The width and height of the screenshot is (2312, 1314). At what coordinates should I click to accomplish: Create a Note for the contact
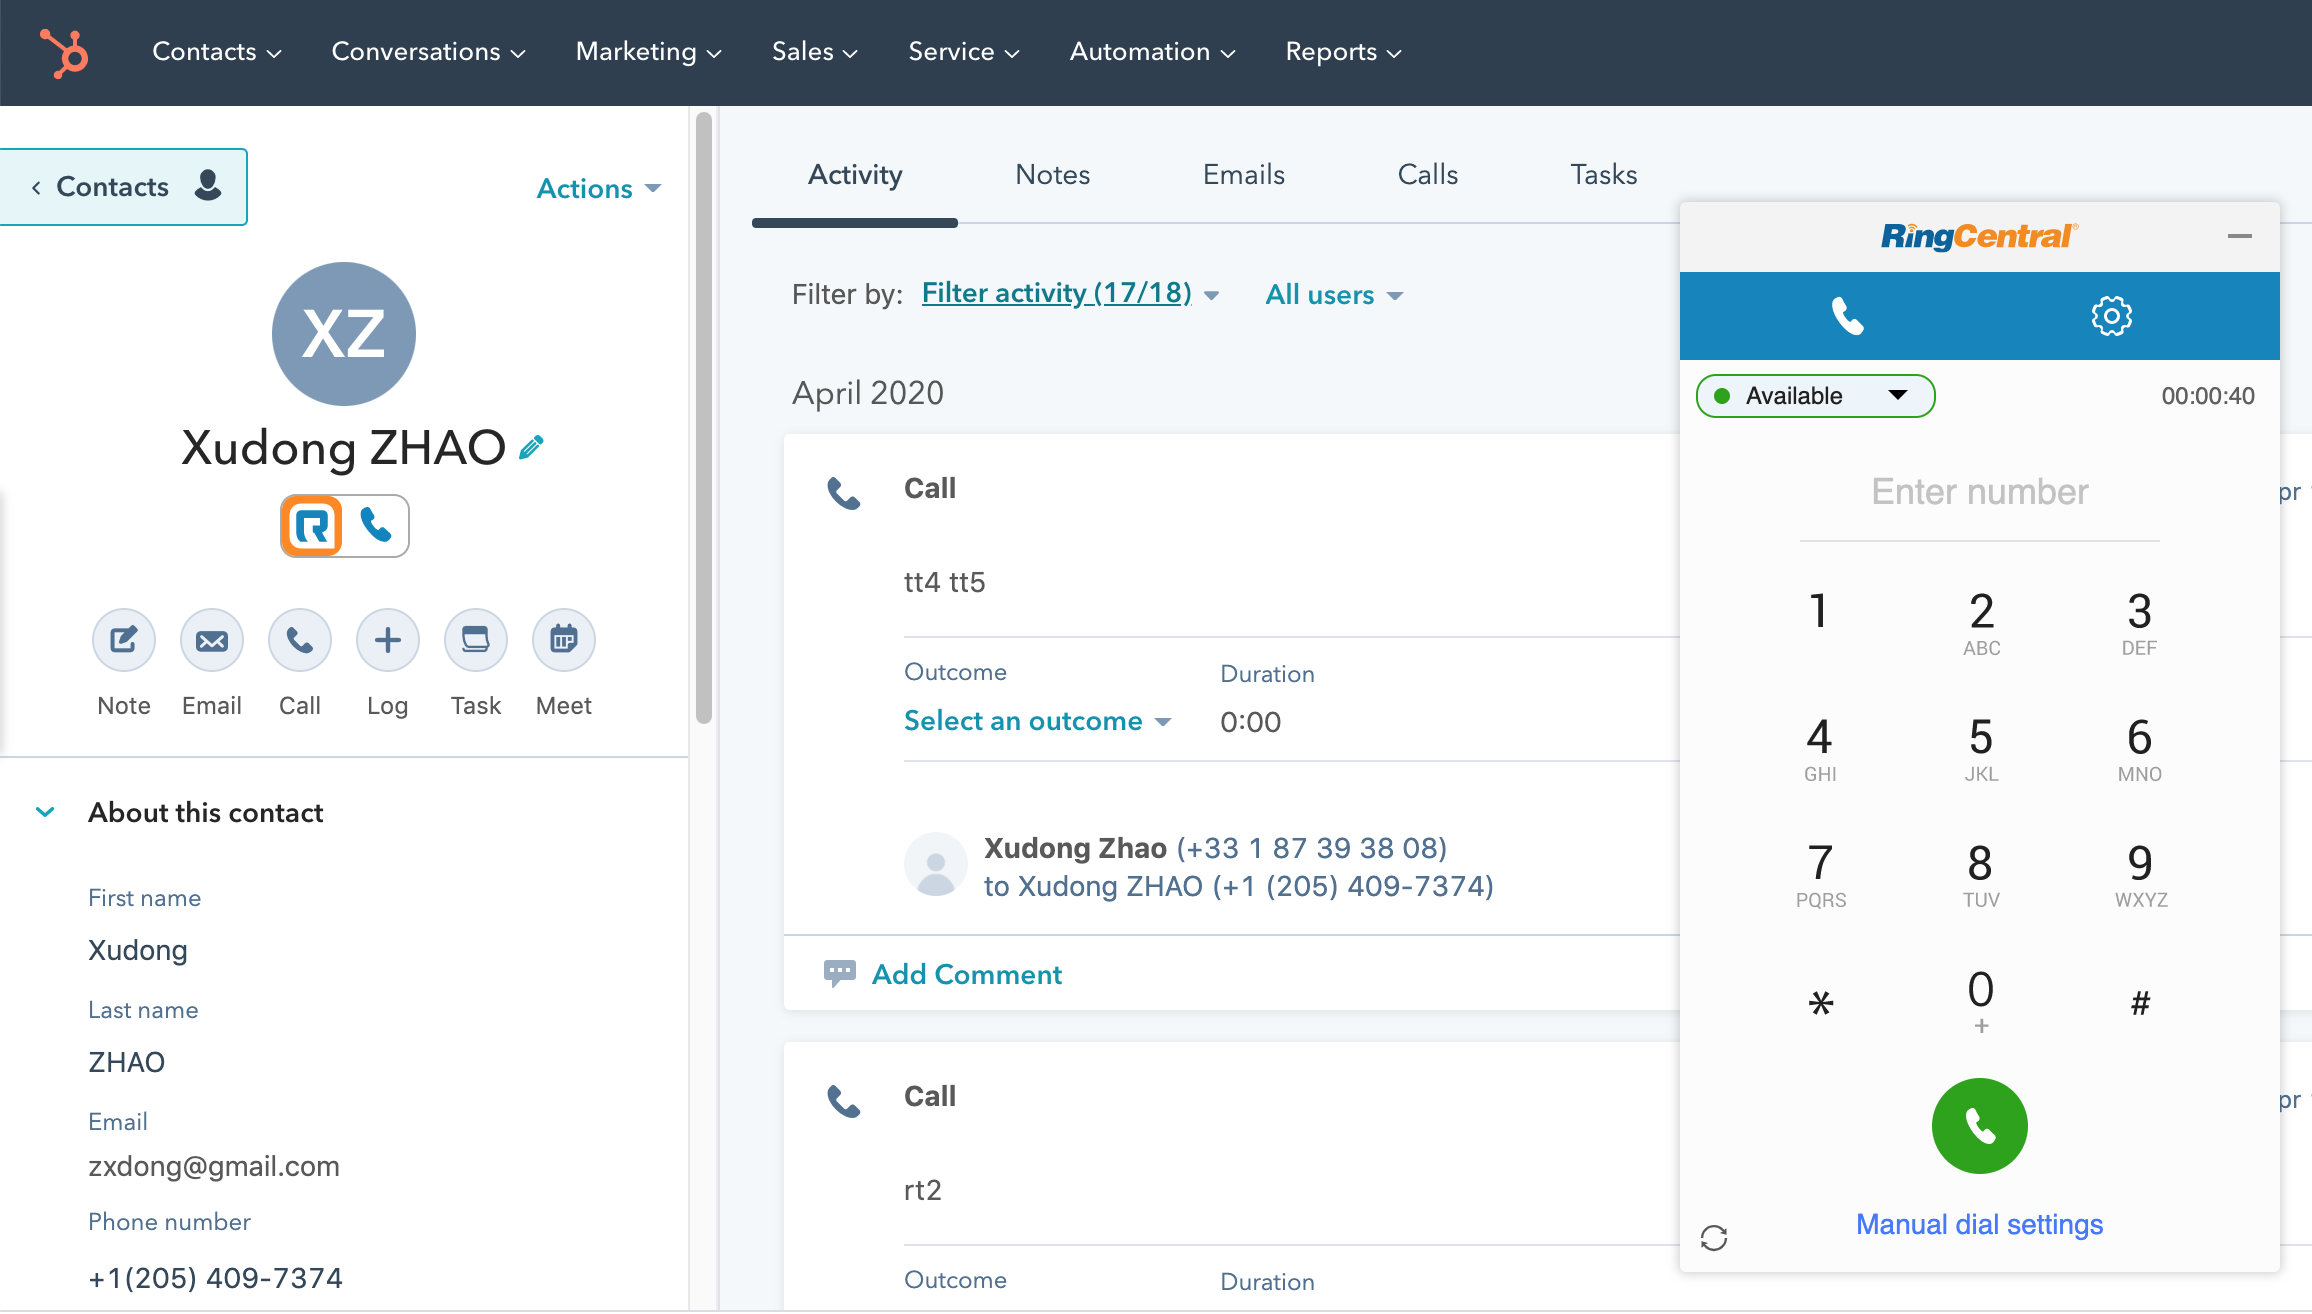click(x=124, y=640)
